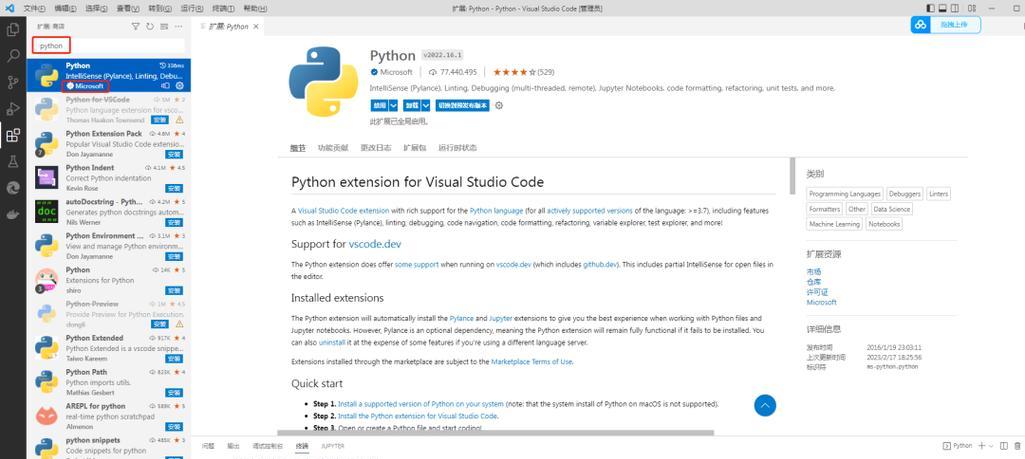
Task: Open the Source Control view
Action: coord(12,82)
